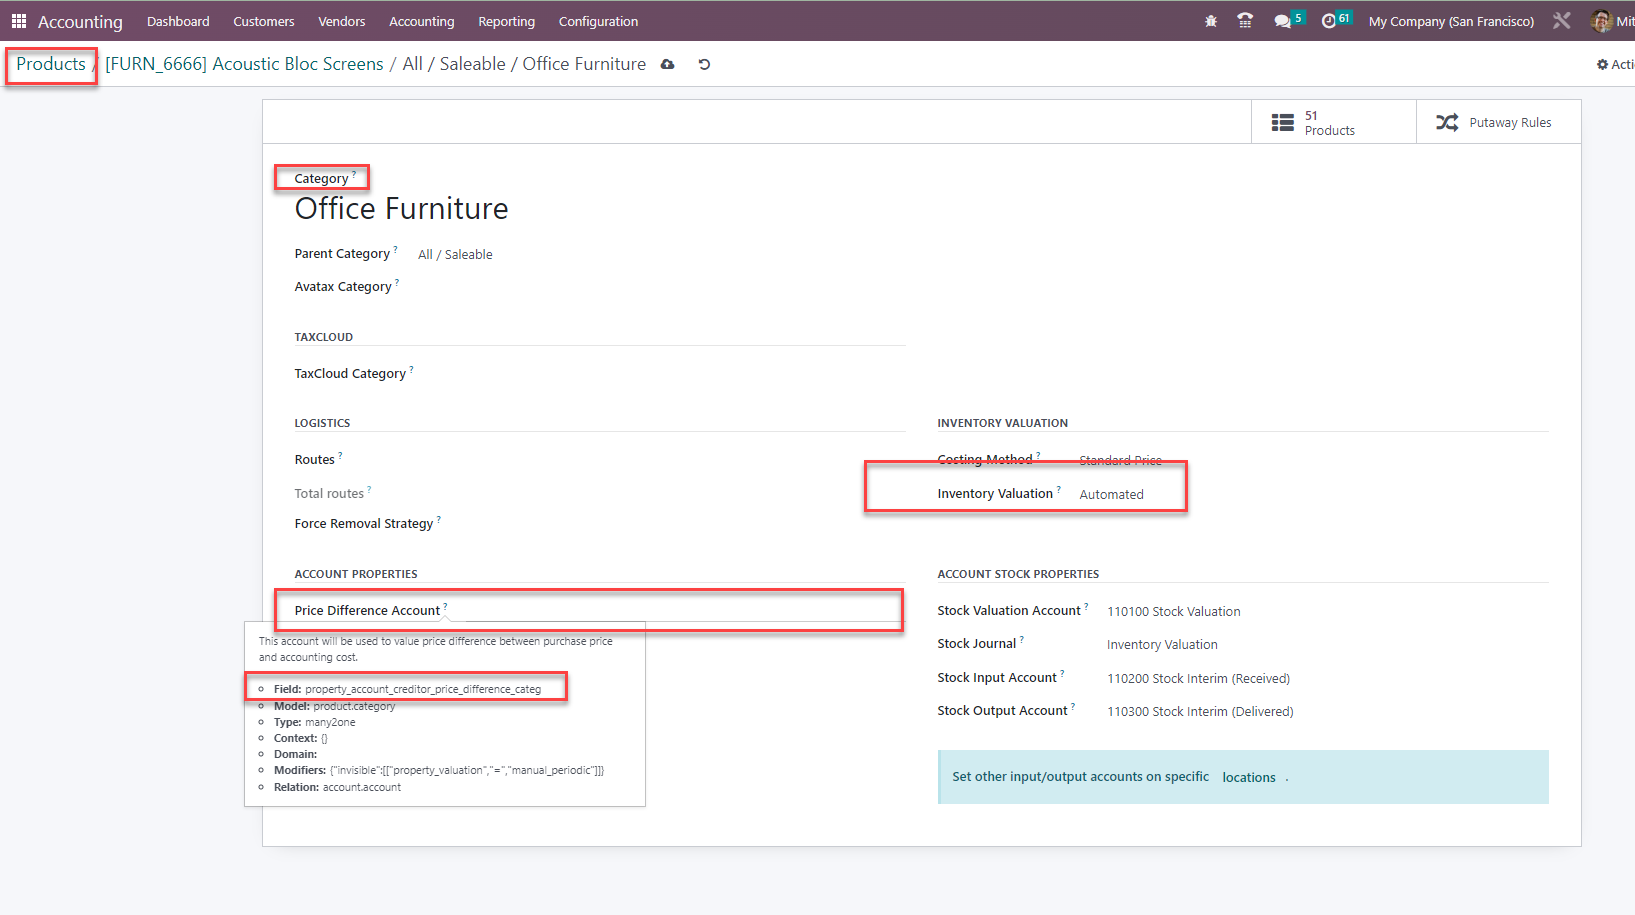Click the Putaway Rules shuffle icon

point(1447,122)
